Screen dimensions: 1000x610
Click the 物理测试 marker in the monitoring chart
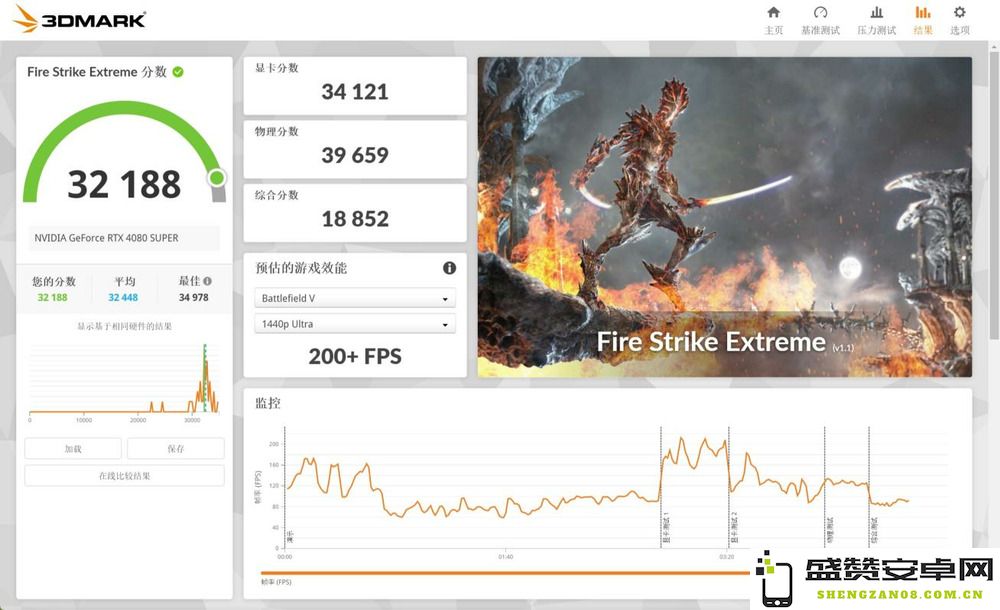pos(830,530)
